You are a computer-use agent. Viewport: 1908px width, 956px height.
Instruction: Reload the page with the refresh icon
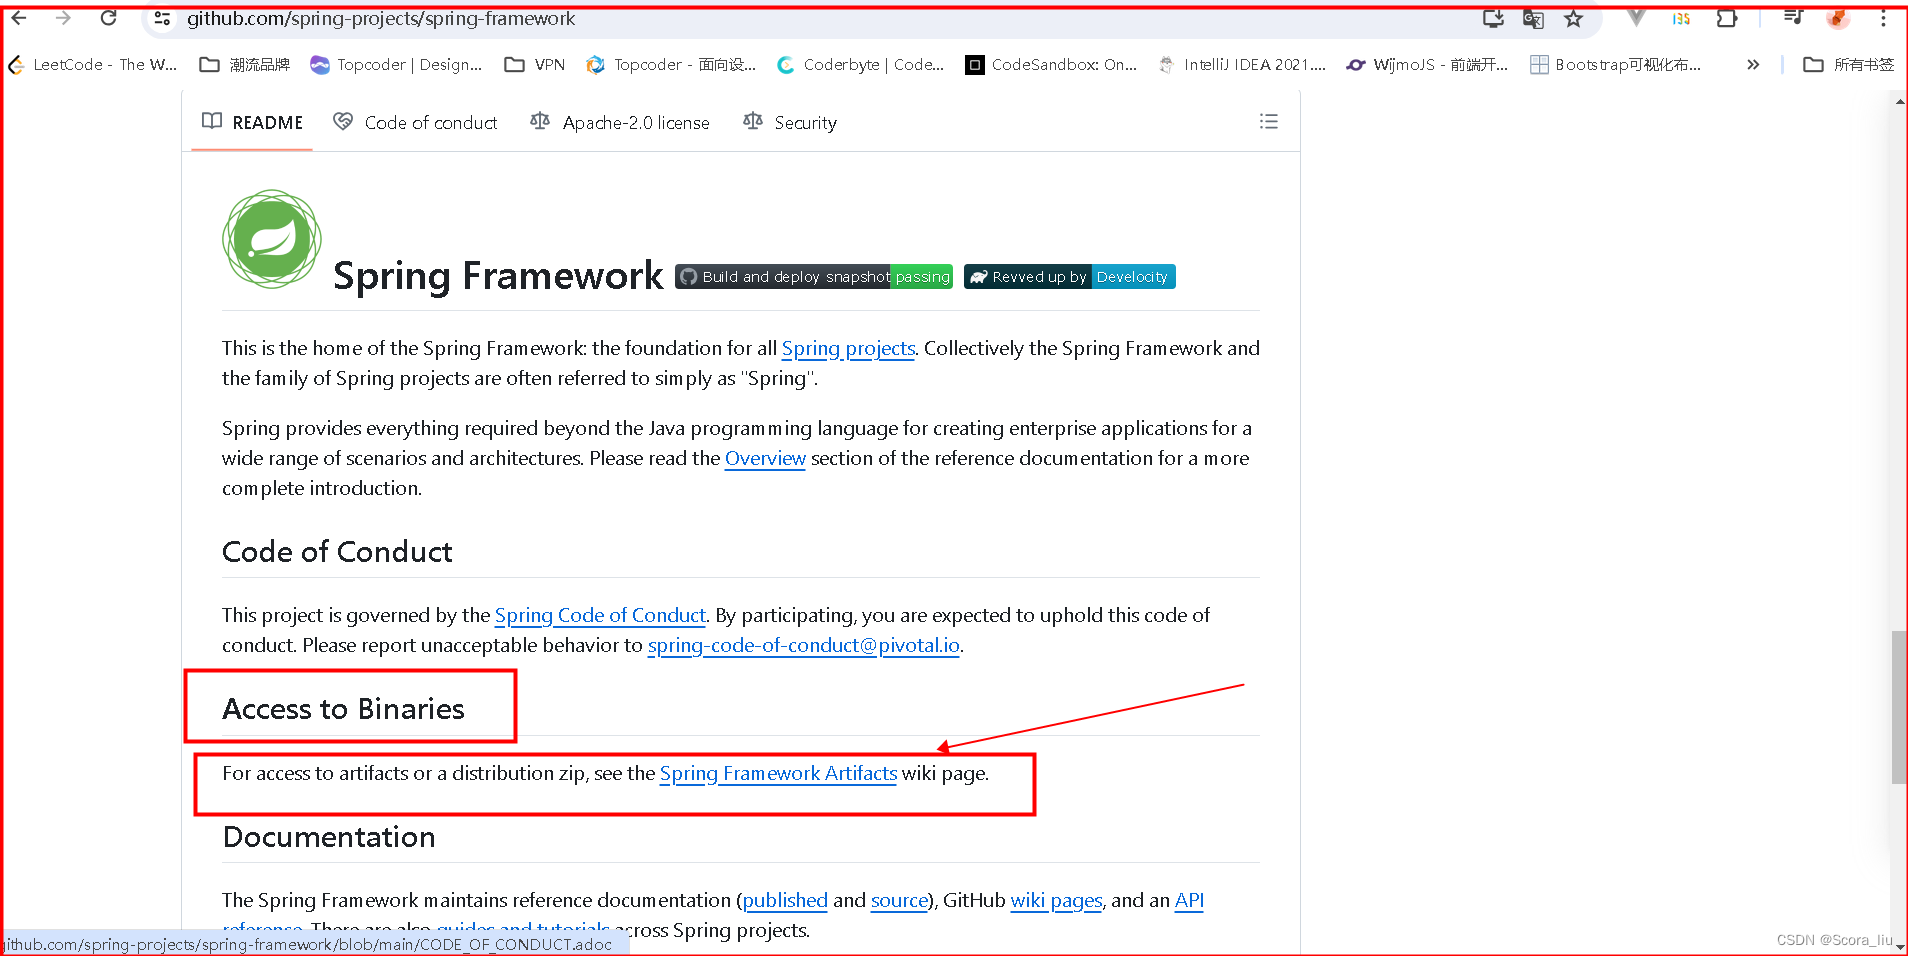tap(108, 18)
